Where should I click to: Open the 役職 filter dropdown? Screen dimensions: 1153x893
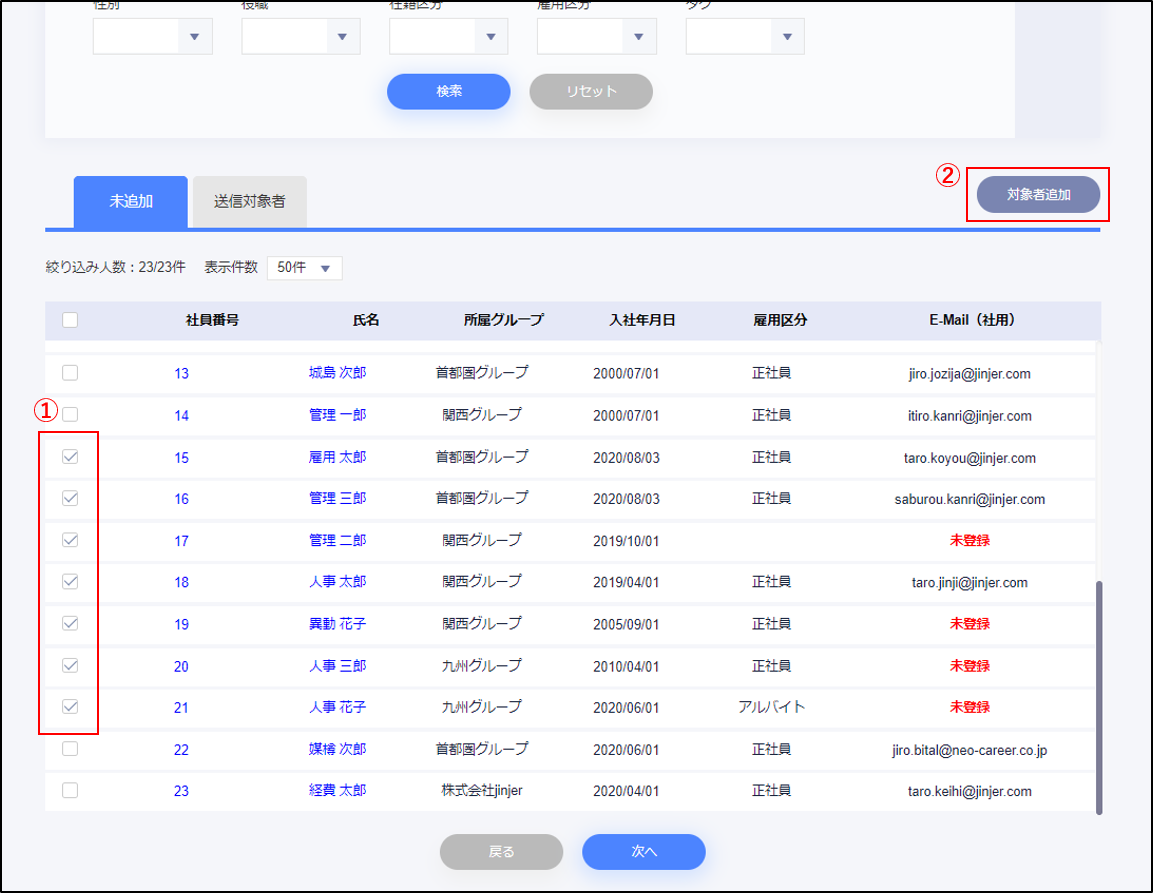point(301,37)
